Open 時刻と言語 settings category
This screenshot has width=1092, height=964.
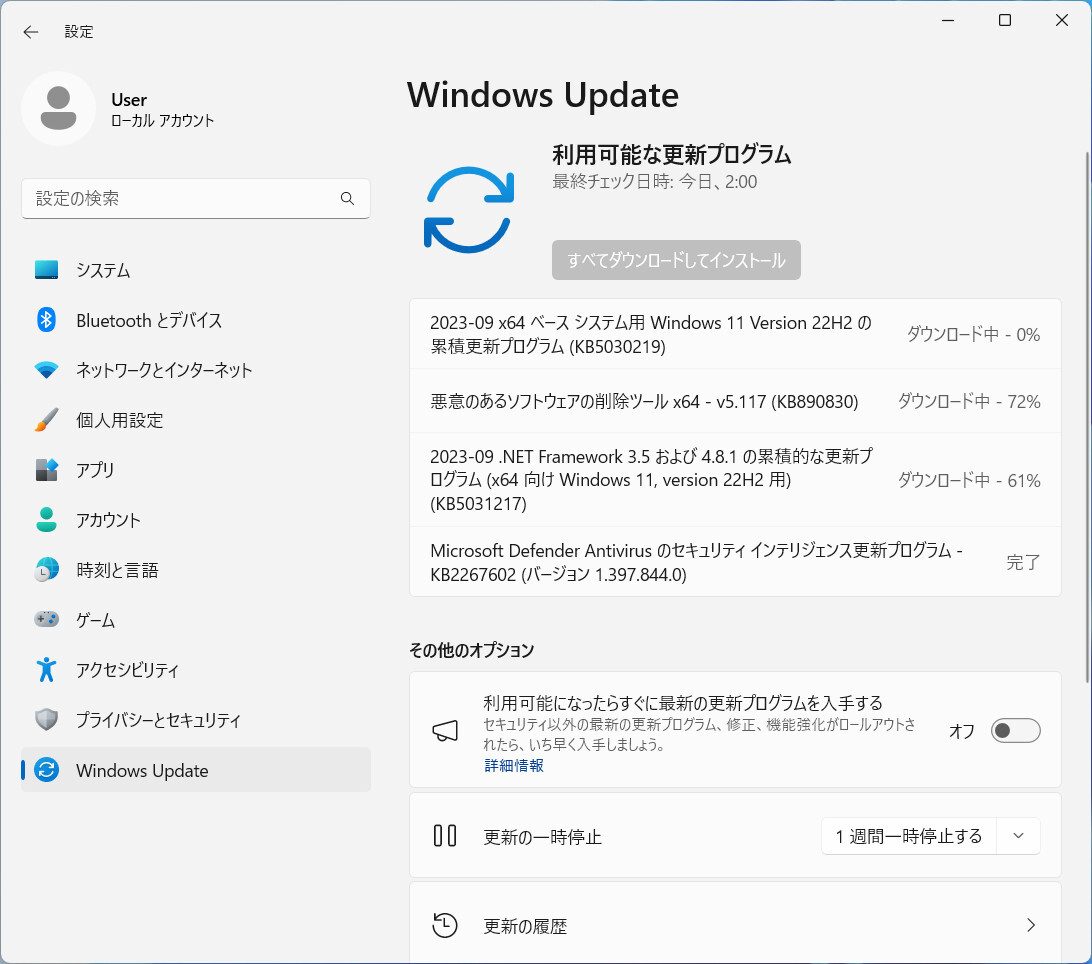196,570
